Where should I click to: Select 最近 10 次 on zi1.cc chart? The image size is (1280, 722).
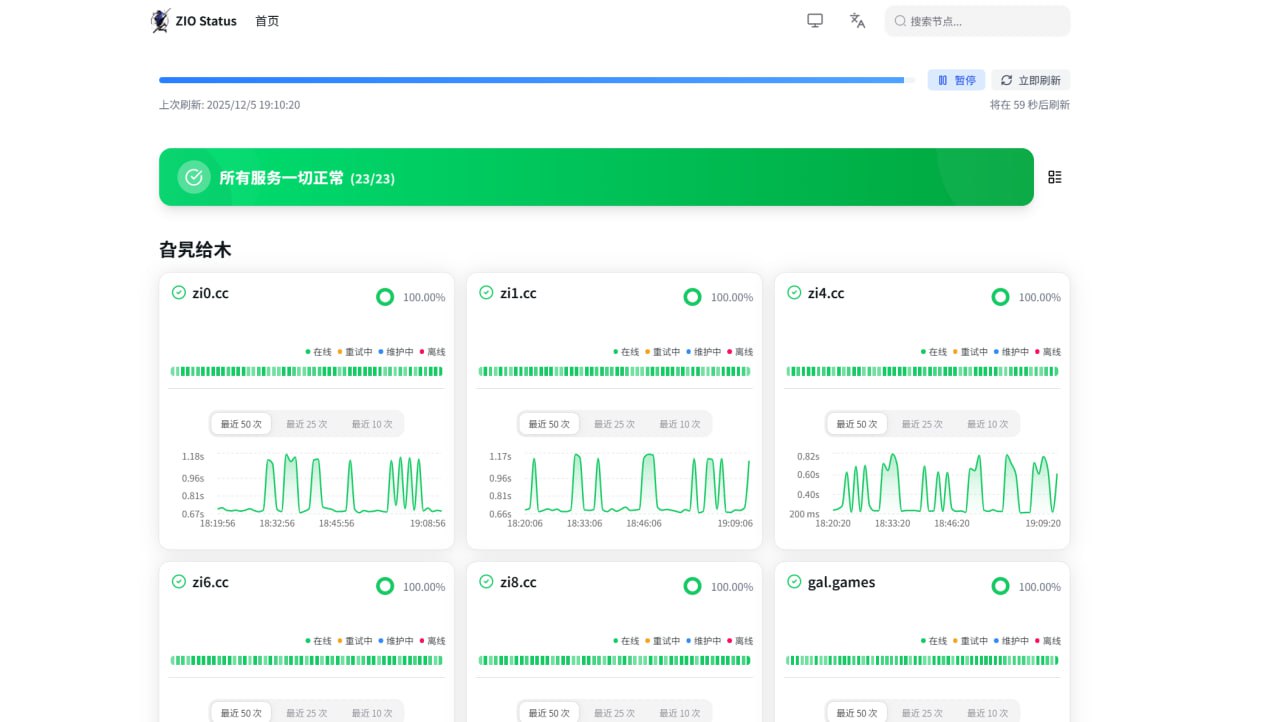(x=680, y=424)
